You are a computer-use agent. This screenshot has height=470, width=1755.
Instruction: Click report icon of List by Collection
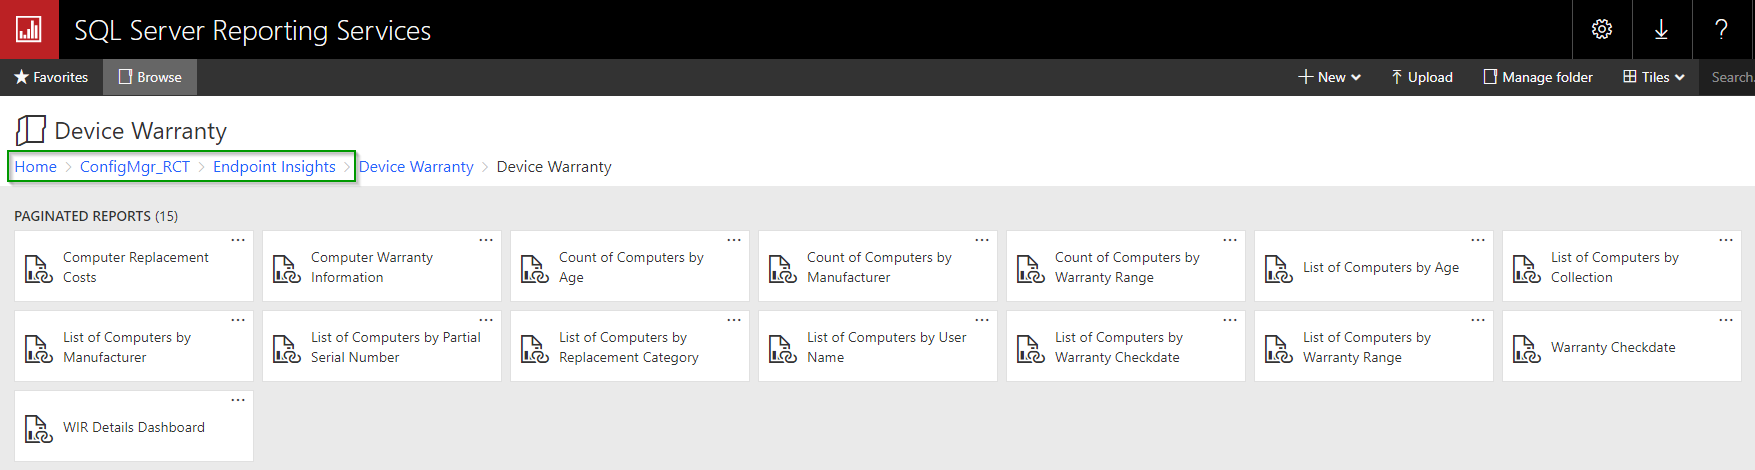[1526, 269]
